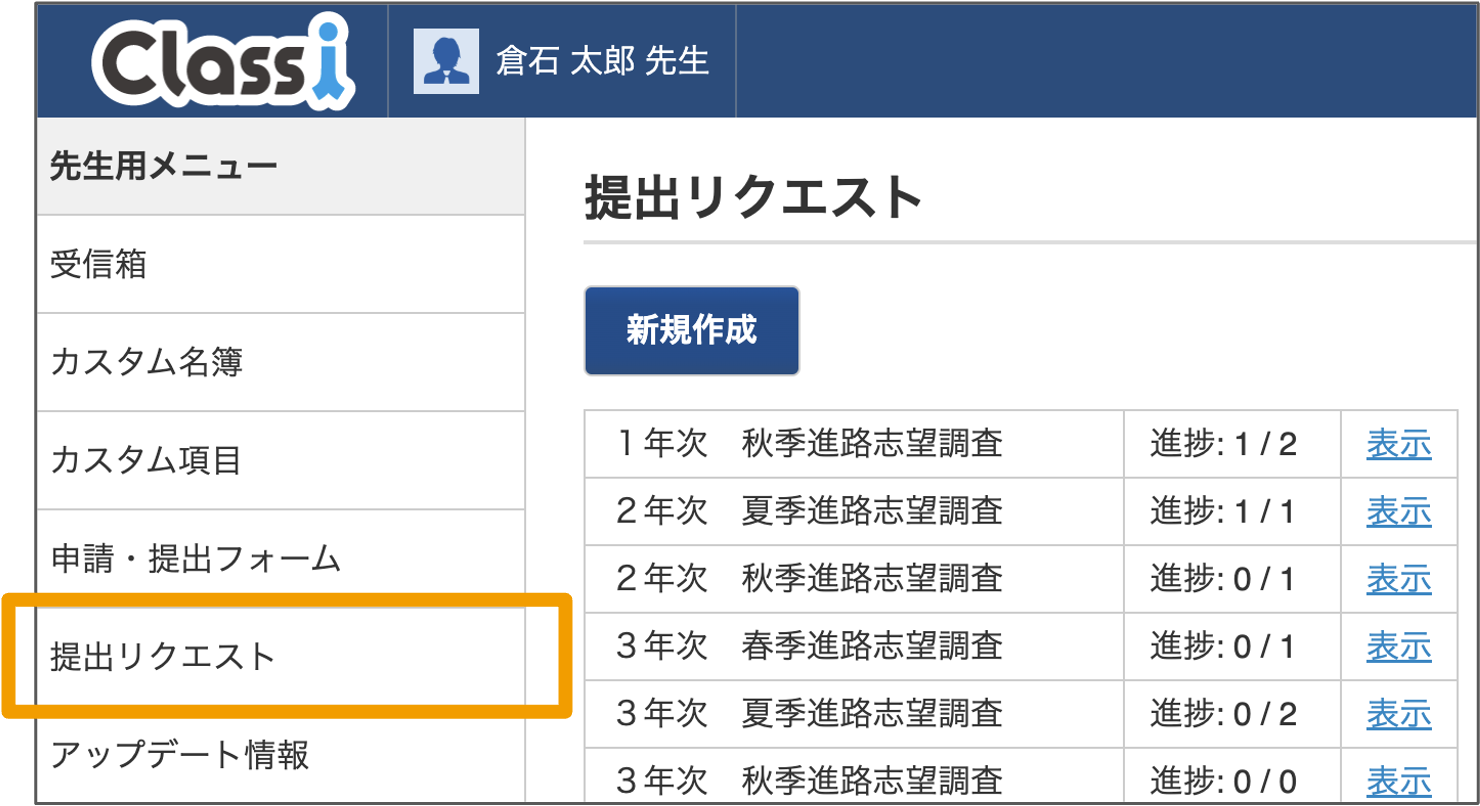
Task: Select カスタム名簿 menu item
Action: (146, 362)
